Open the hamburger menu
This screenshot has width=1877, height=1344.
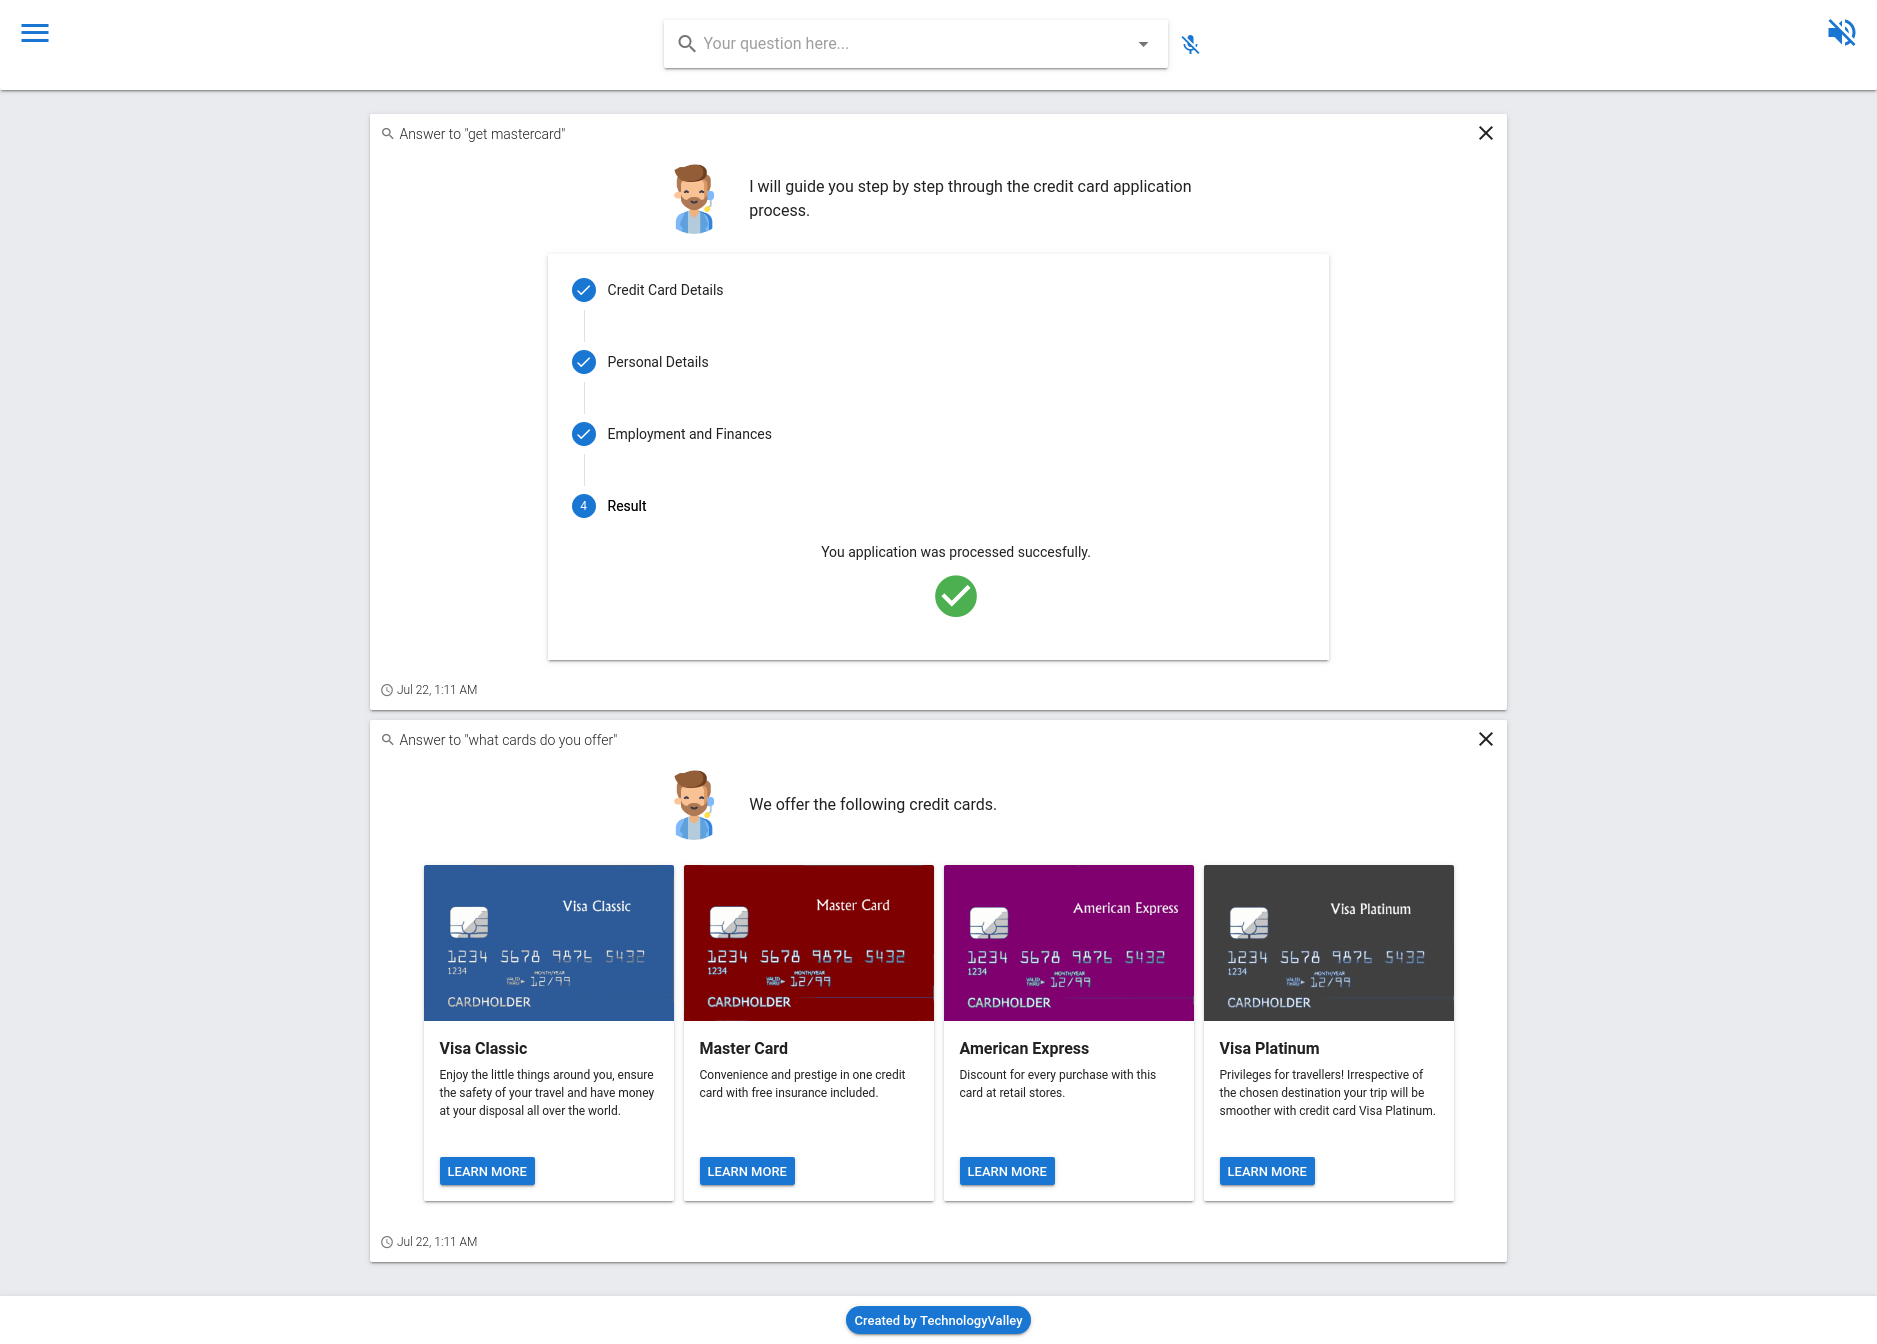(35, 33)
